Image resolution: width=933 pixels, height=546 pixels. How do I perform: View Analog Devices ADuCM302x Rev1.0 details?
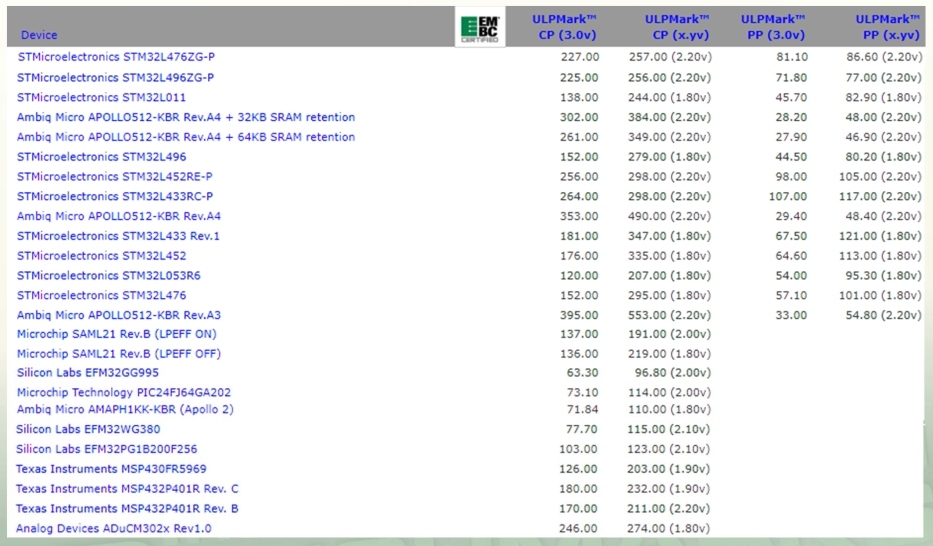[x=114, y=528]
